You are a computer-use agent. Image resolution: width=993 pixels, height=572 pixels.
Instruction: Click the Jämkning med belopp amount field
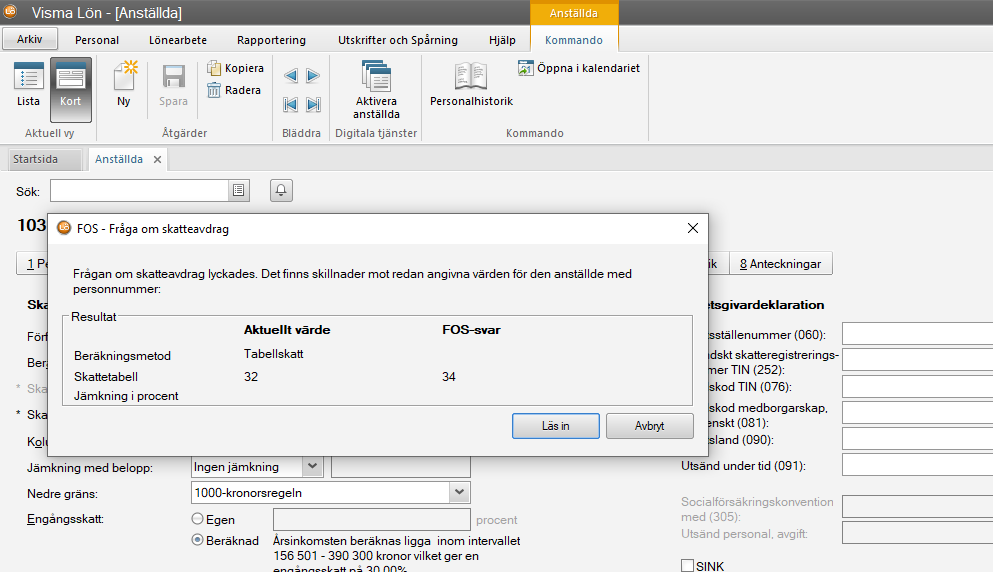click(401, 467)
